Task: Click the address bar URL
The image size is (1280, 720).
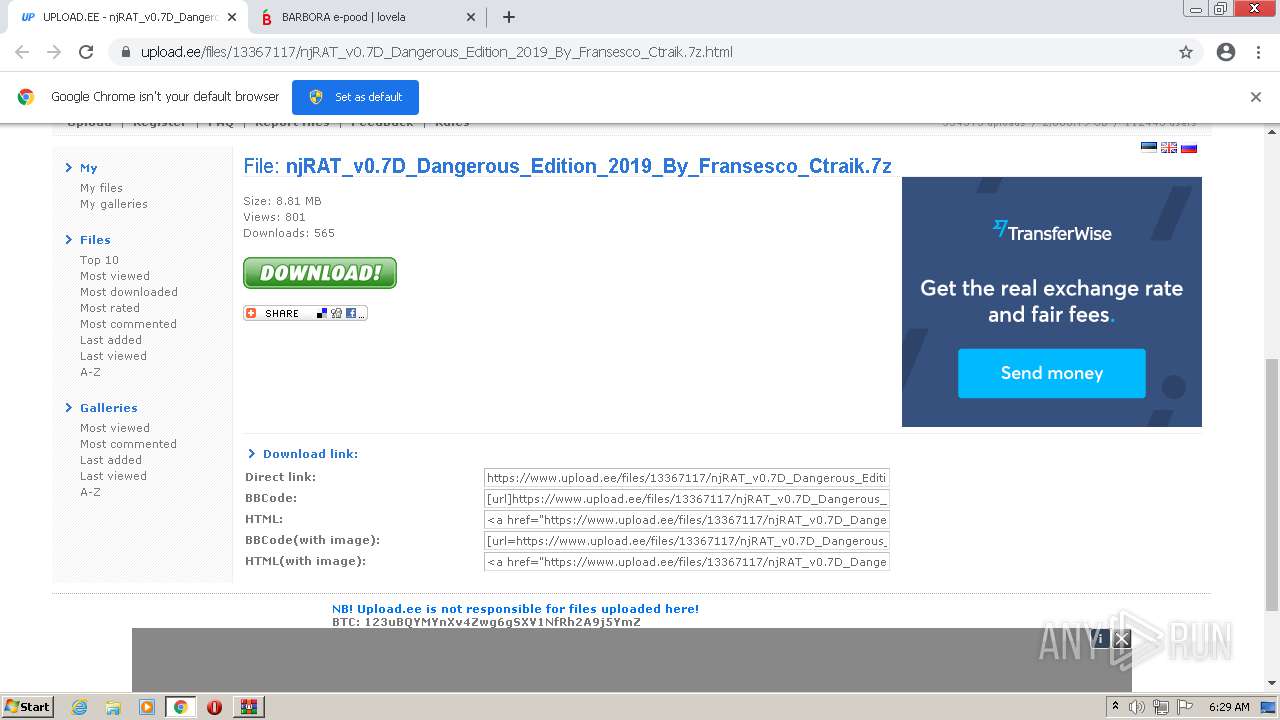Action: coord(436,52)
